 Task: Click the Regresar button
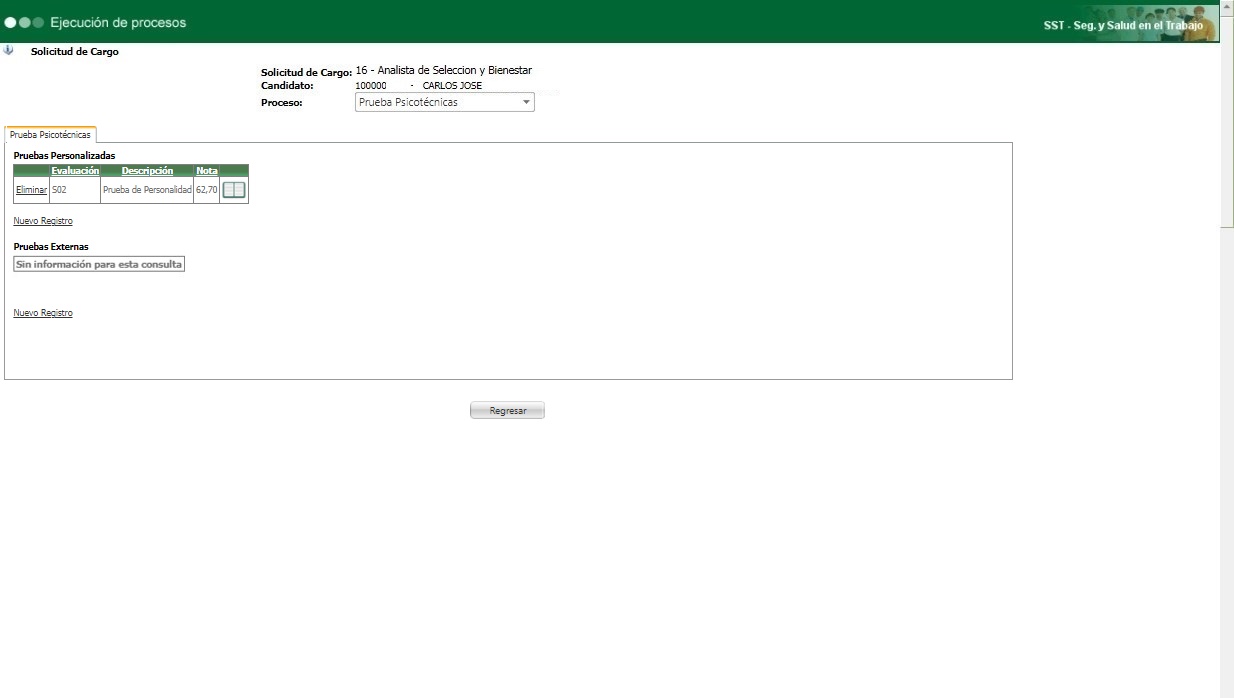pos(507,411)
